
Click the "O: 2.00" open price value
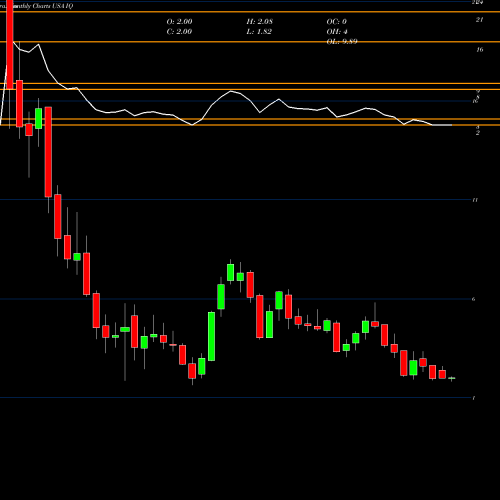click(179, 22)
